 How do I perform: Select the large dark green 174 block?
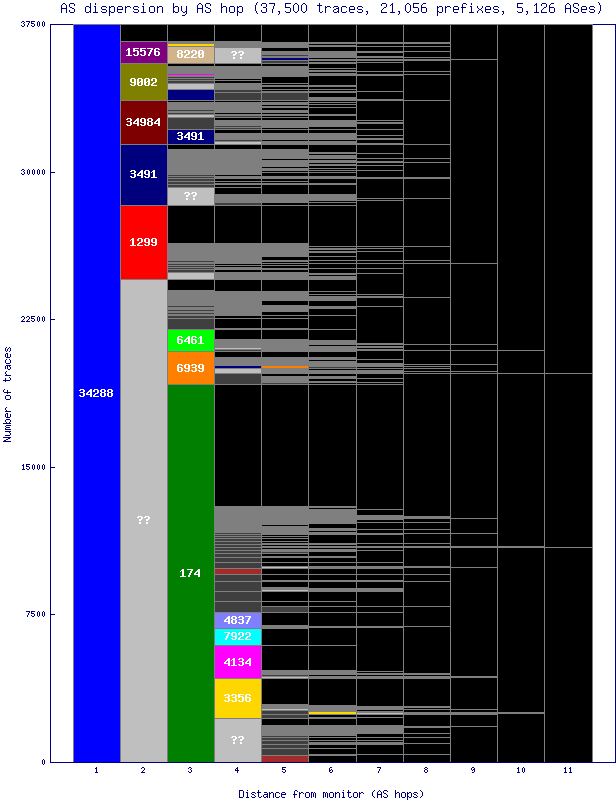[190, 573]
